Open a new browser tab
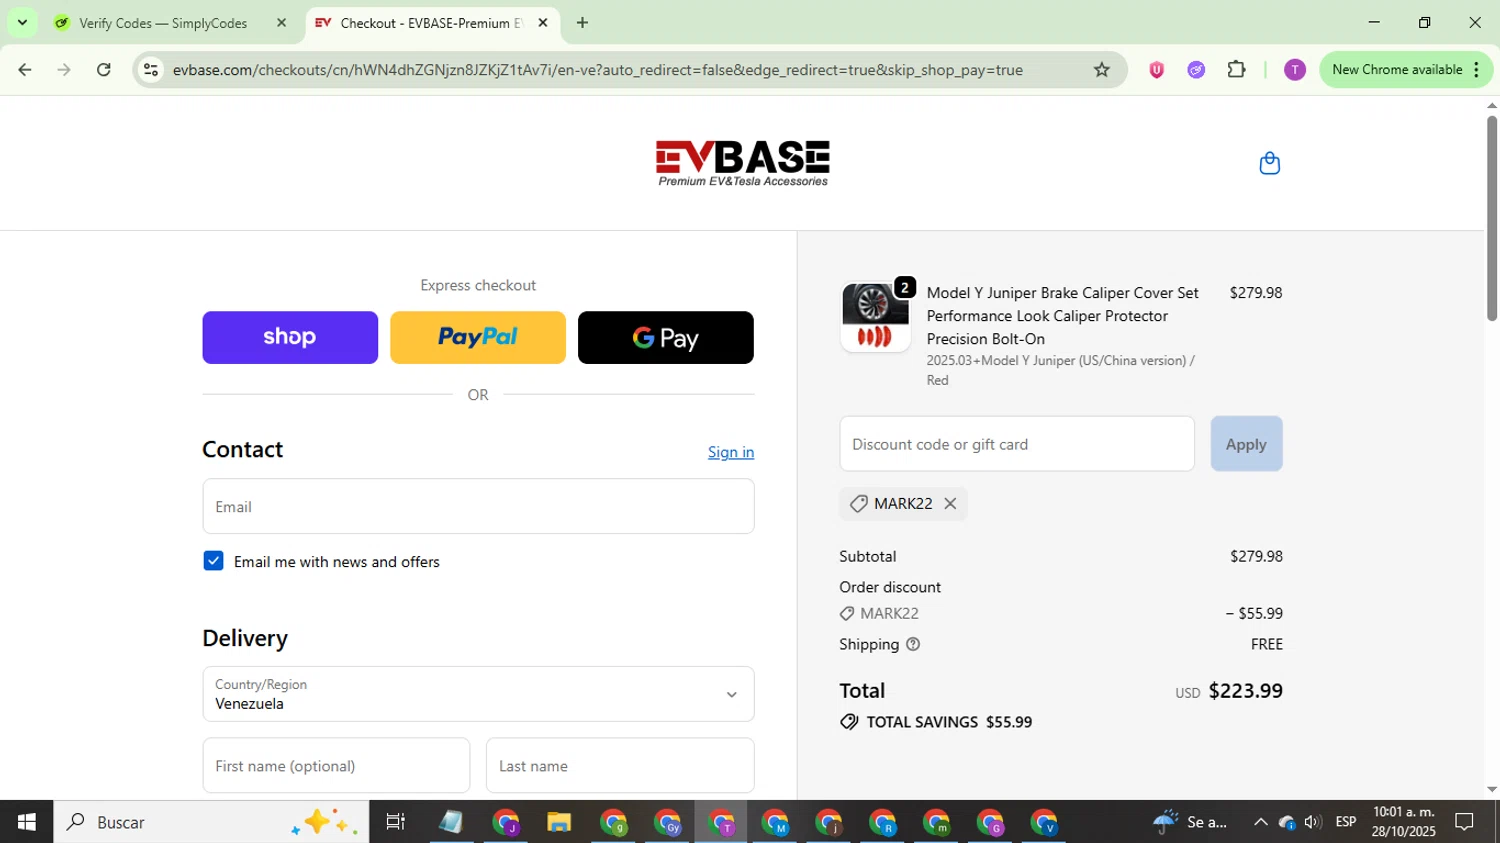This screenshot has width=1500, height=843. (582, 22)
